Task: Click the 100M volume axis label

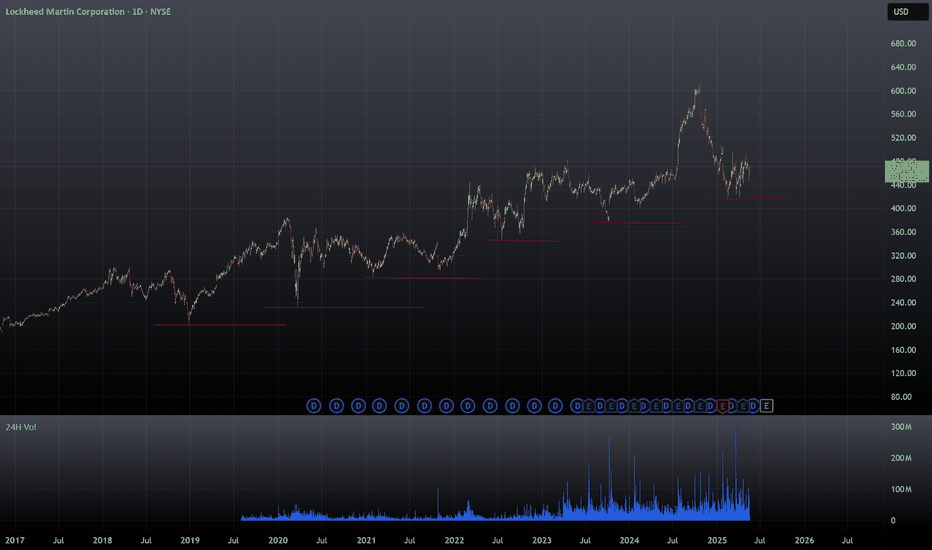Action: (901, 489)
